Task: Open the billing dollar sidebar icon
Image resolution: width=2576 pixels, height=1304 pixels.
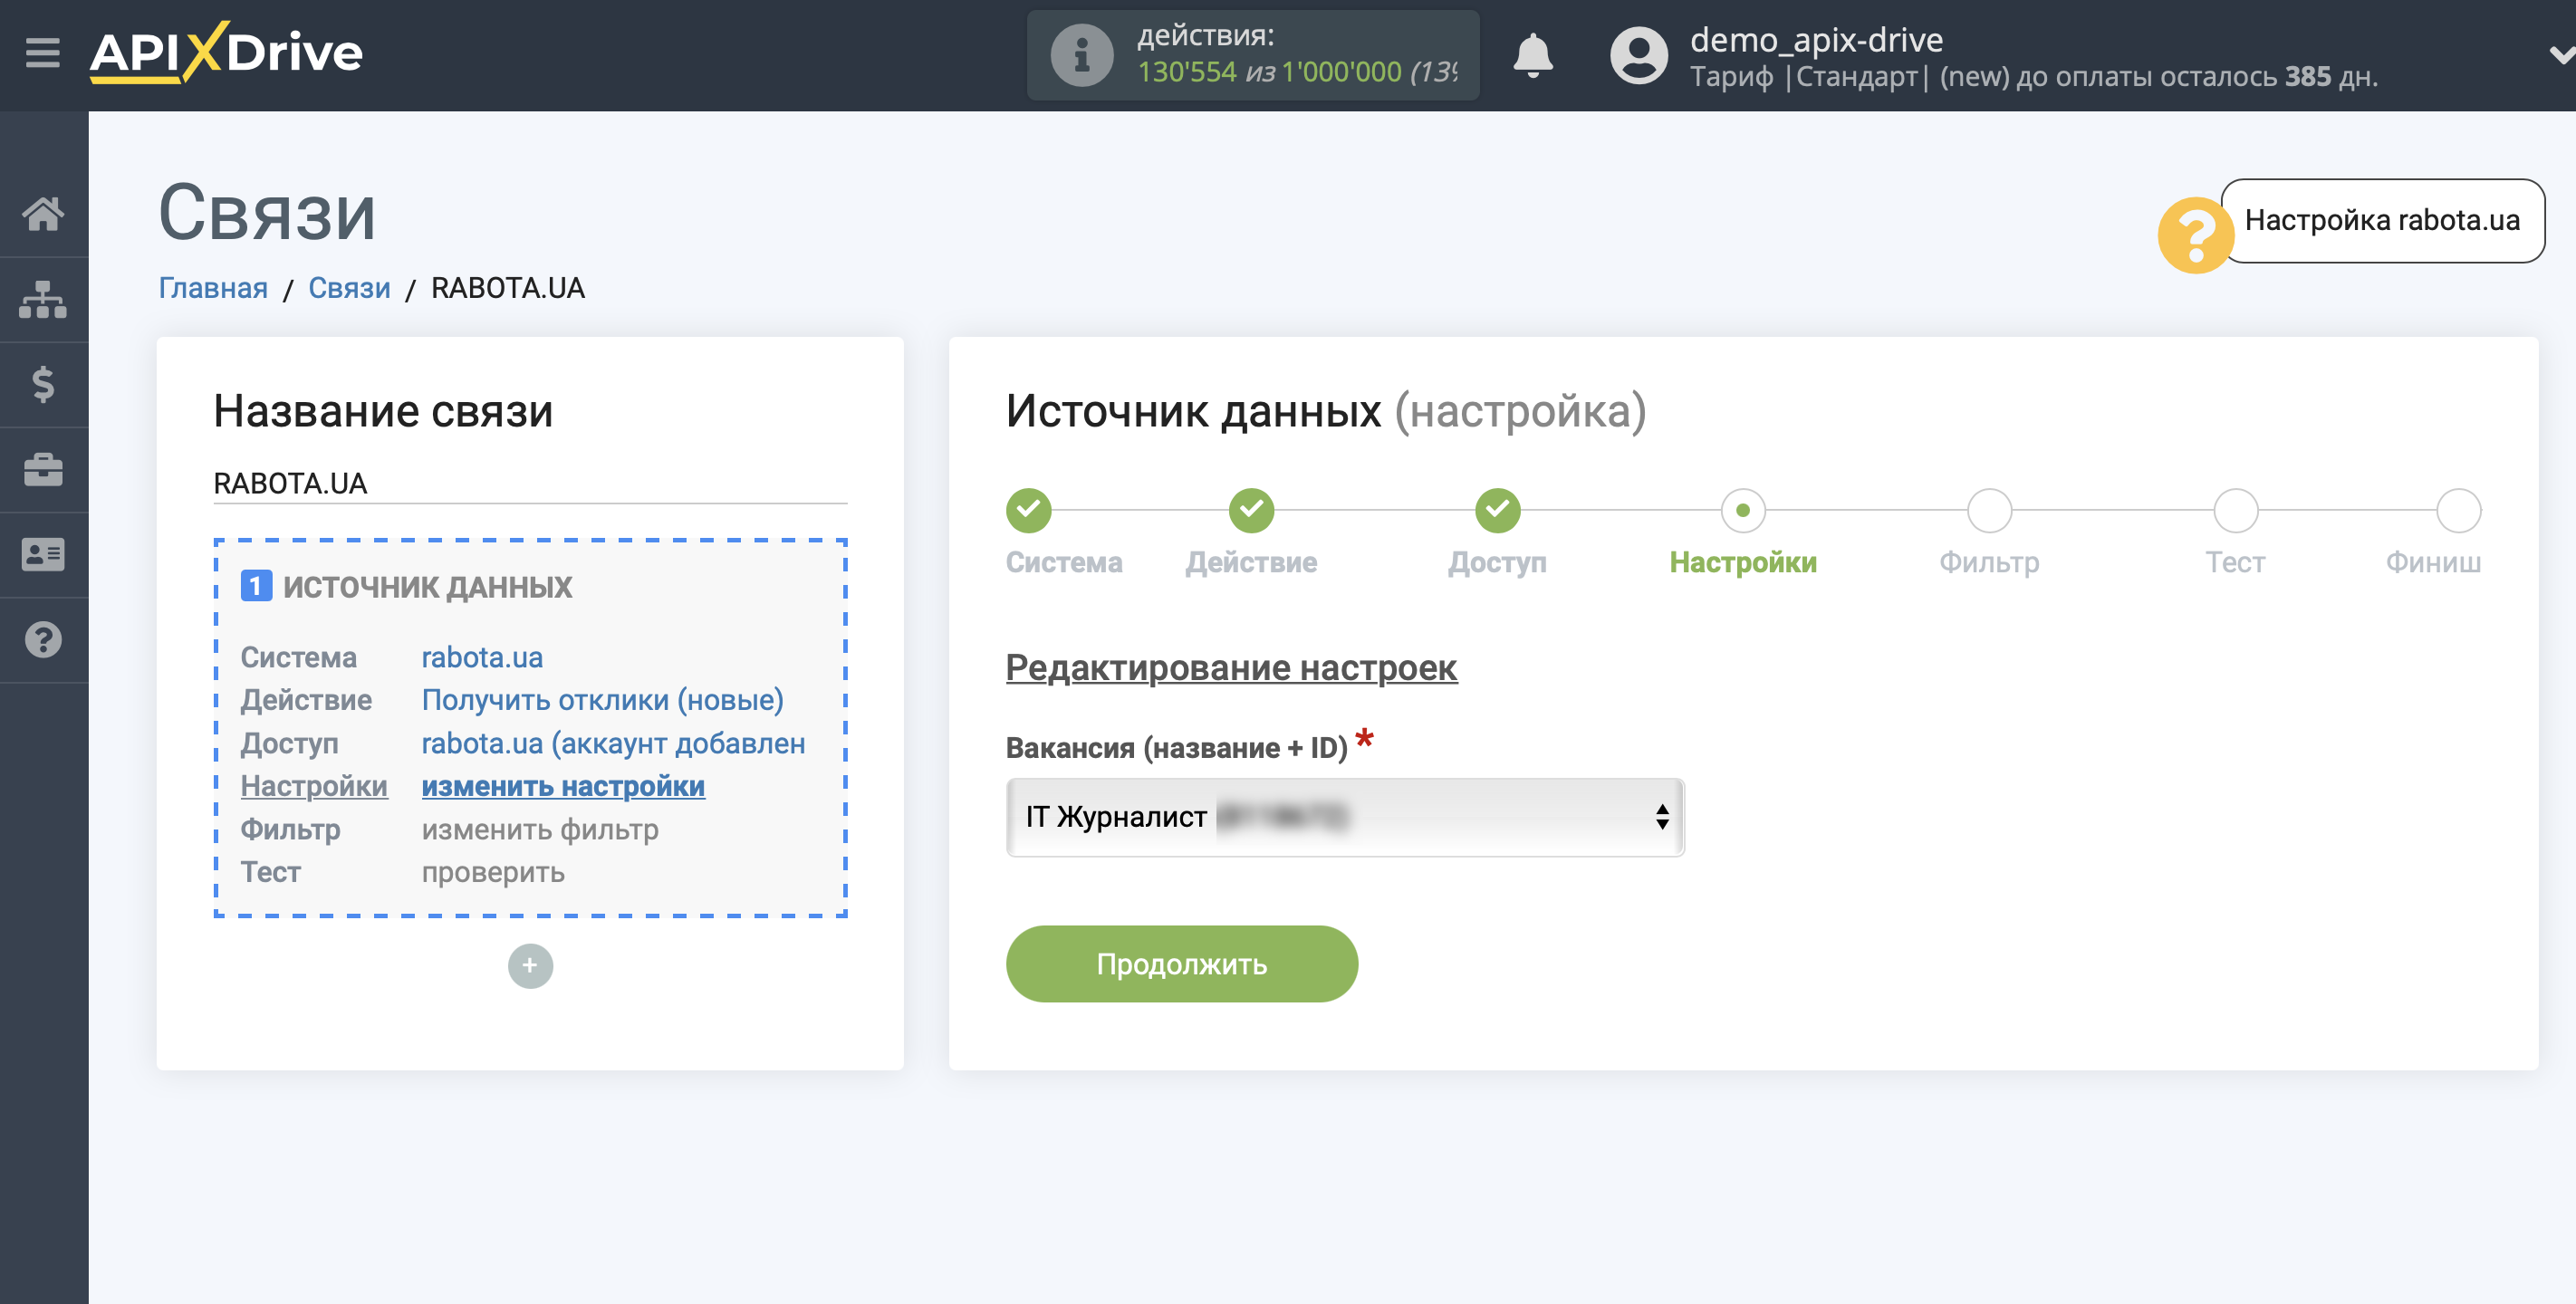Action: coord(43,384)
